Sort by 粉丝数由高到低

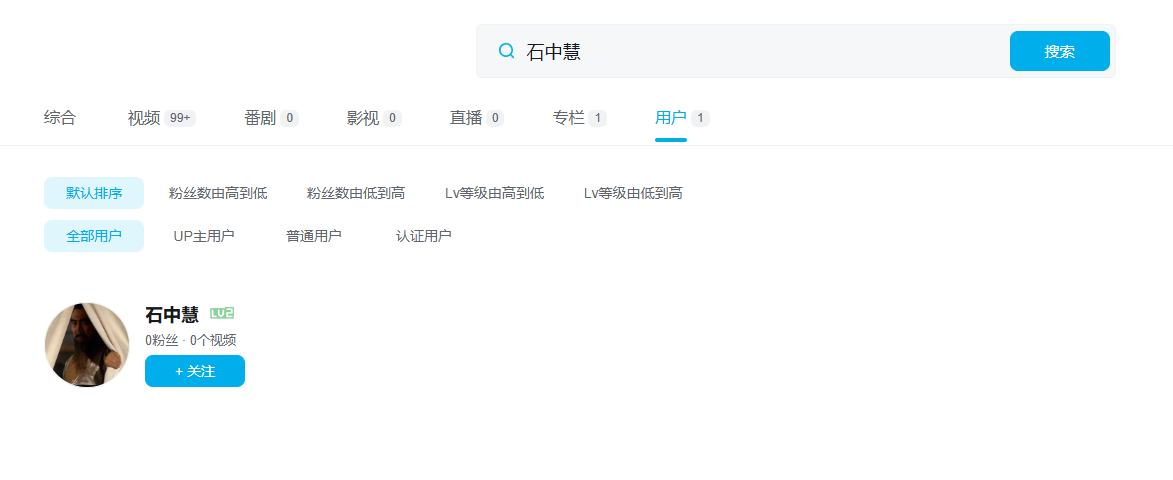(x=218, y=193)
